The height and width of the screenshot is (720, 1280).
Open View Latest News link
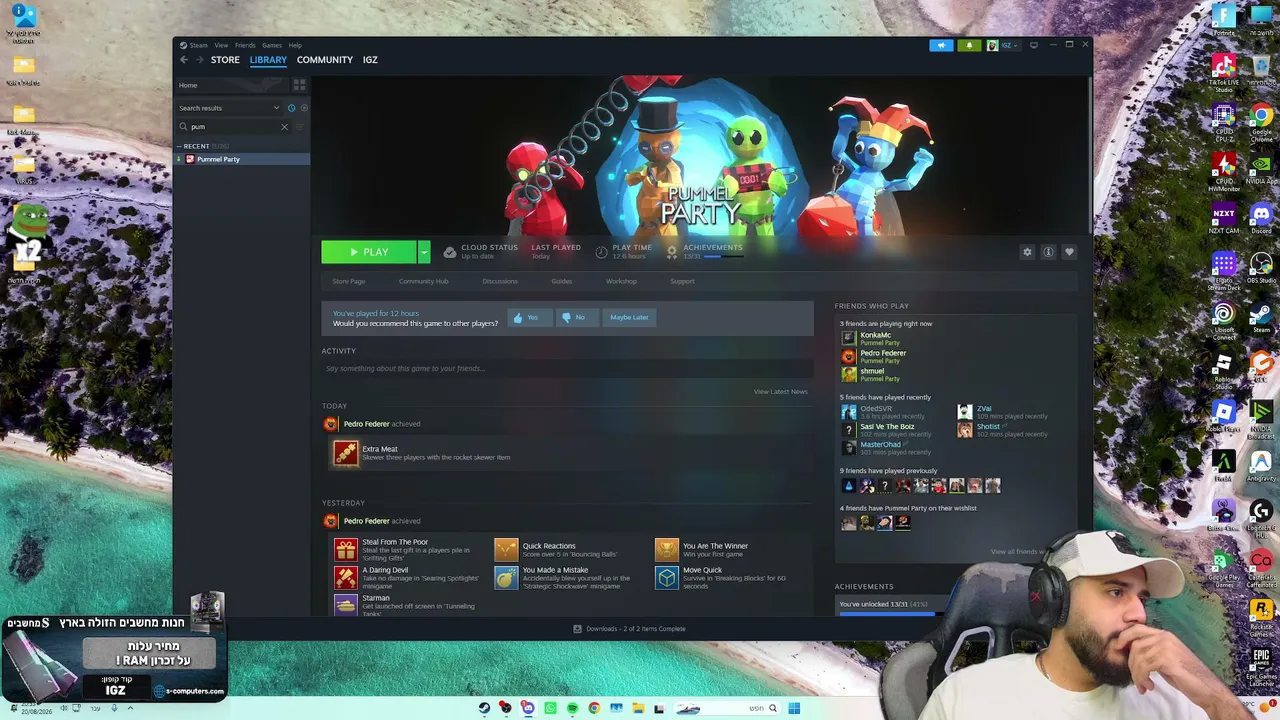(780, 392)
